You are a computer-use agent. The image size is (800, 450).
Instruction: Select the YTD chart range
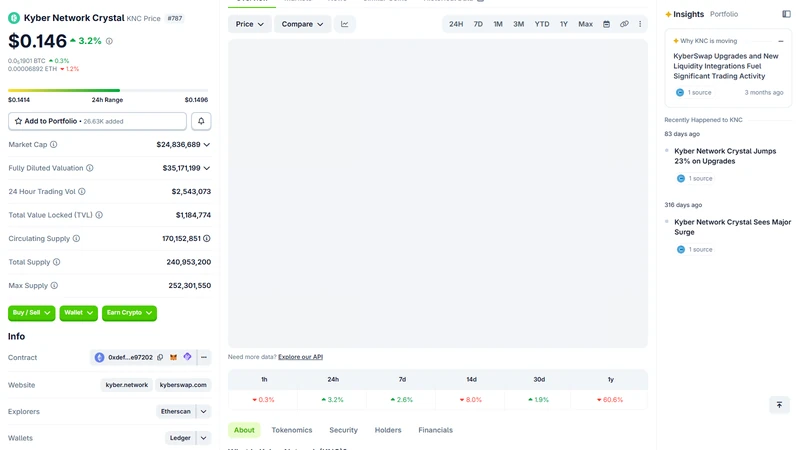(x=542, y=24)
